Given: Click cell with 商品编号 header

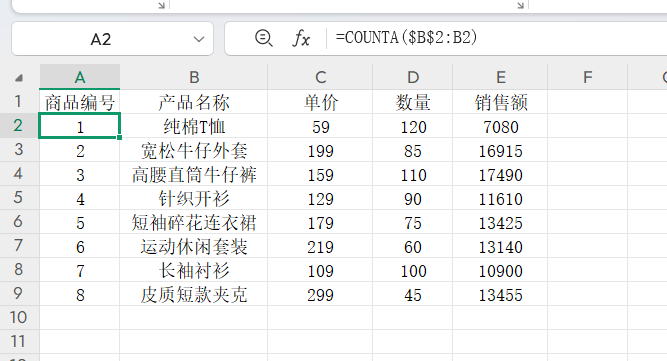Looking at the screenshot, I should [x=80, y=102].
